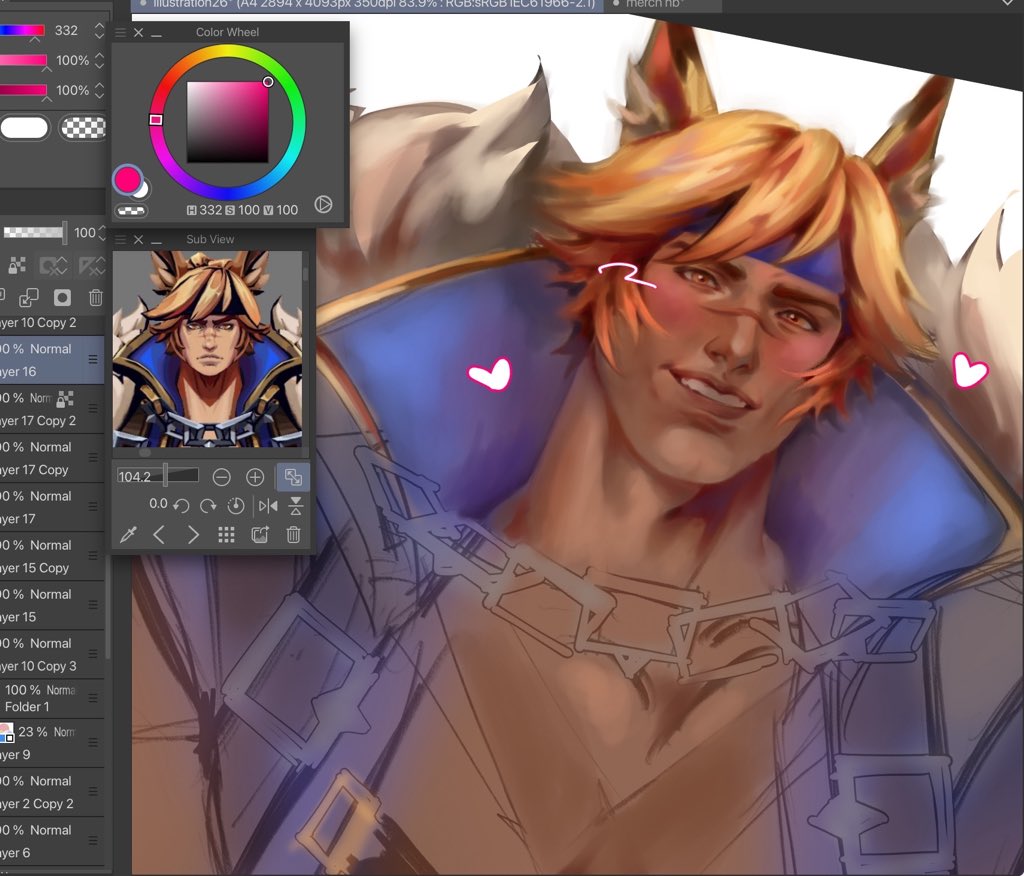Click the saturation slider at 100%

pyautogui.click(x=24, y=60)
